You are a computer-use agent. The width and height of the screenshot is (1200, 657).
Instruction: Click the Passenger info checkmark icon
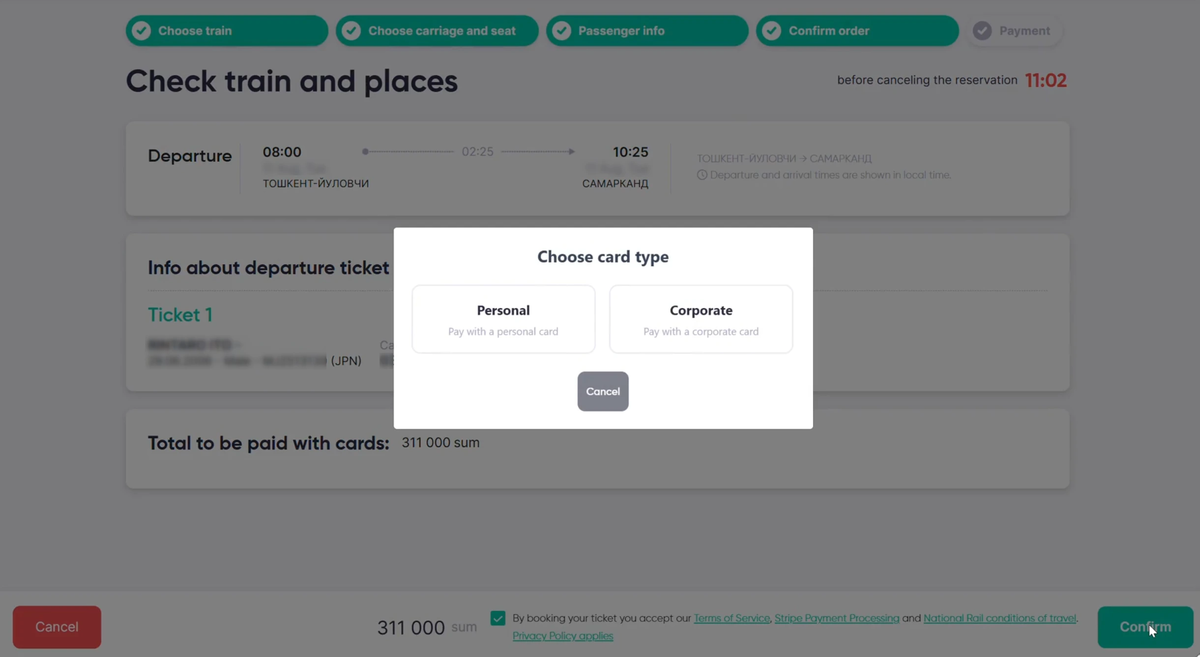tap(562, 31)
